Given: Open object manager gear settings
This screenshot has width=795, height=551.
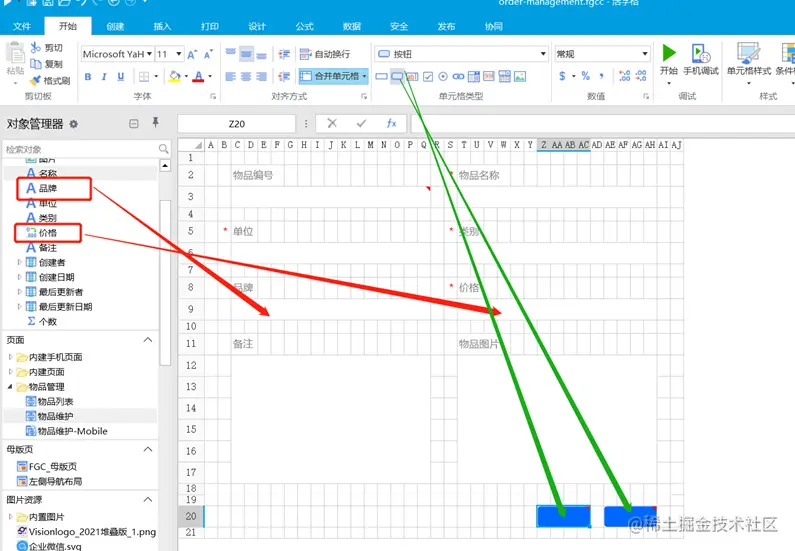Looking at the screenshot, I should tap(74, 124).
